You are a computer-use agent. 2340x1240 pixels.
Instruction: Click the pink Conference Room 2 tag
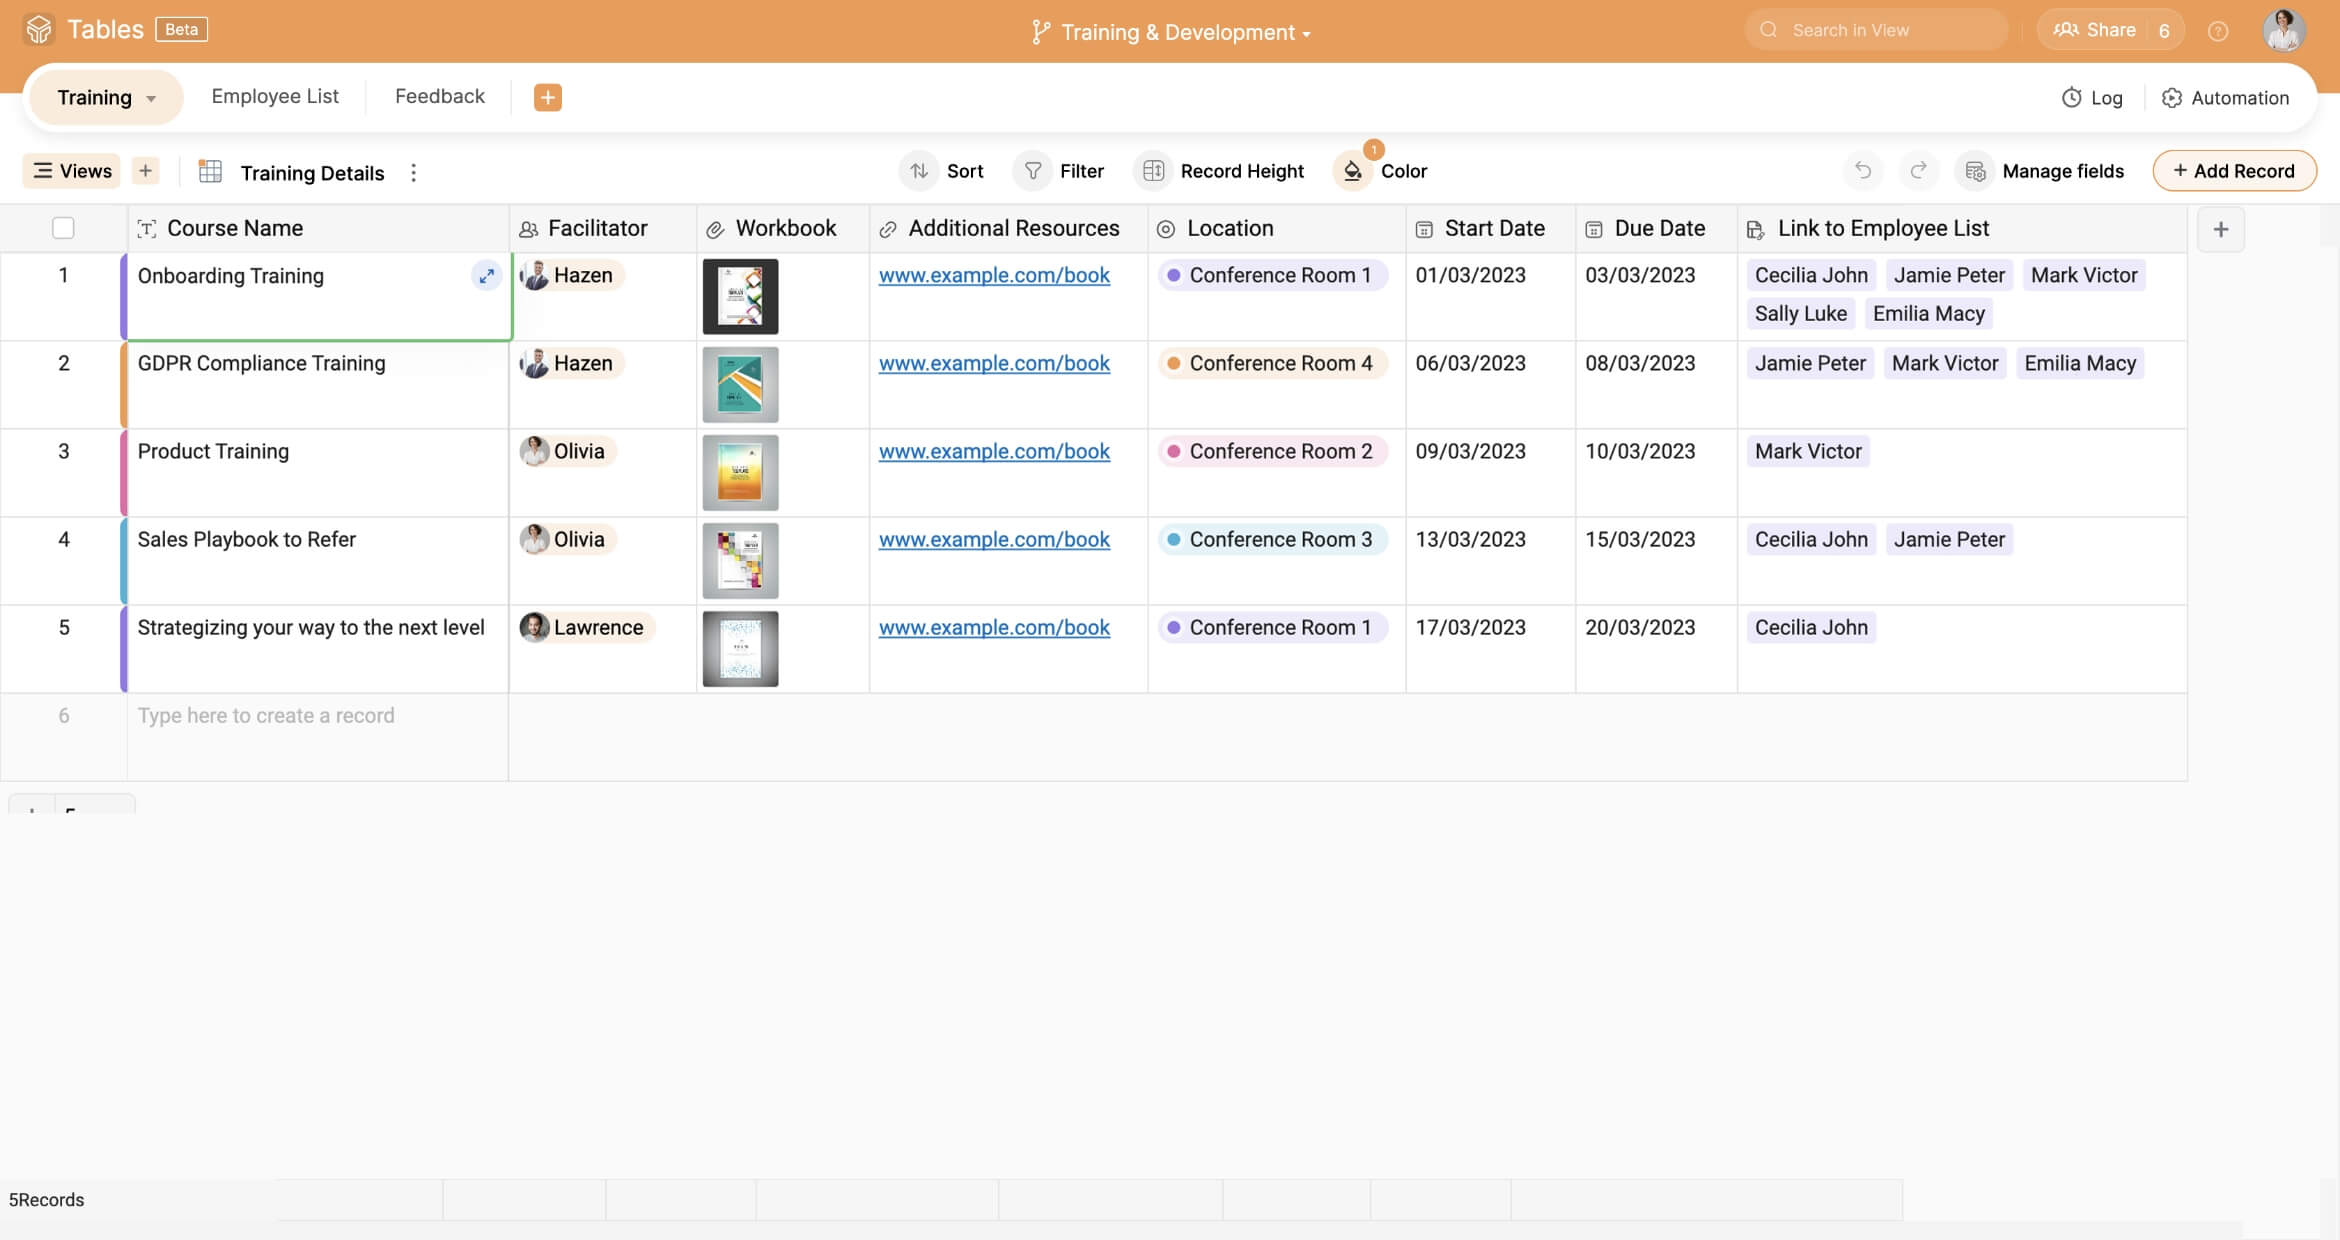1271,451
